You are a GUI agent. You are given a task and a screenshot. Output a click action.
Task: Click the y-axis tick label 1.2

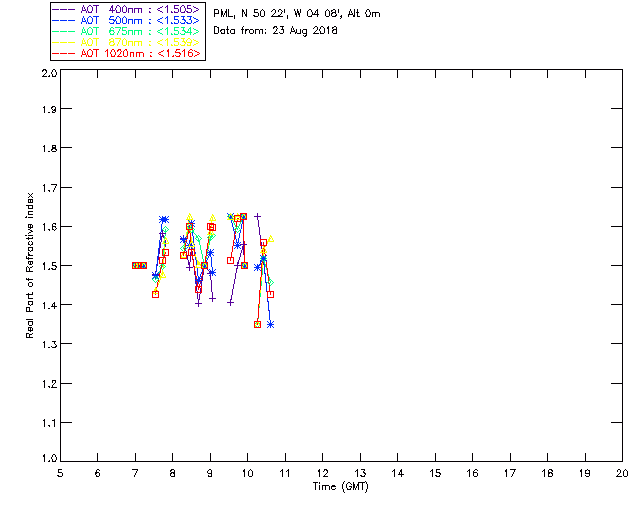tap(49, 384)
